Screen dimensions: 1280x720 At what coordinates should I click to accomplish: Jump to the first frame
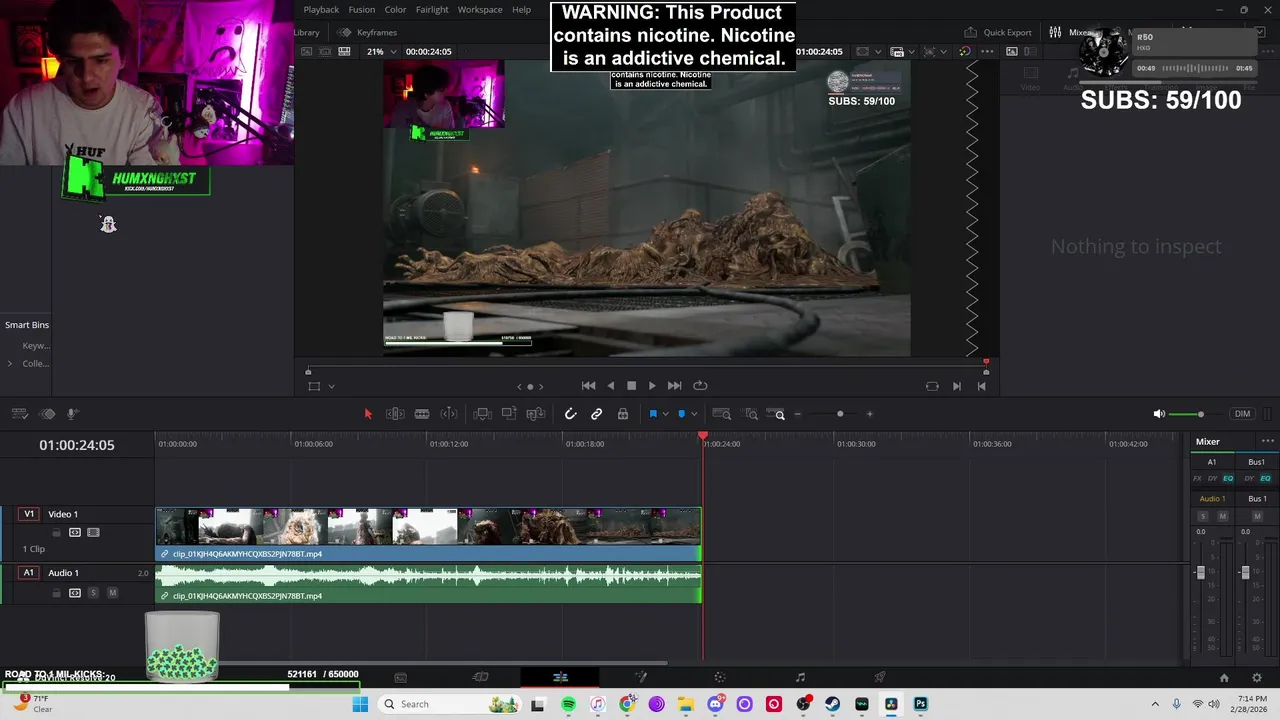(x=588, y=386)
